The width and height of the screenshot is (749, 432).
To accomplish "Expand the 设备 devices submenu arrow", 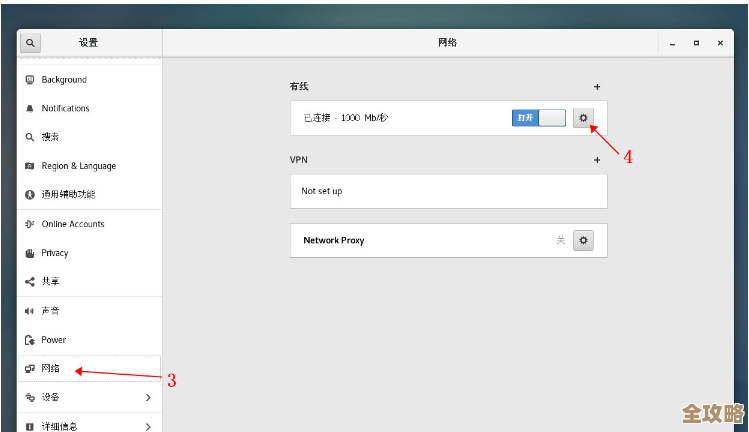I will click(x=148, y=397).
